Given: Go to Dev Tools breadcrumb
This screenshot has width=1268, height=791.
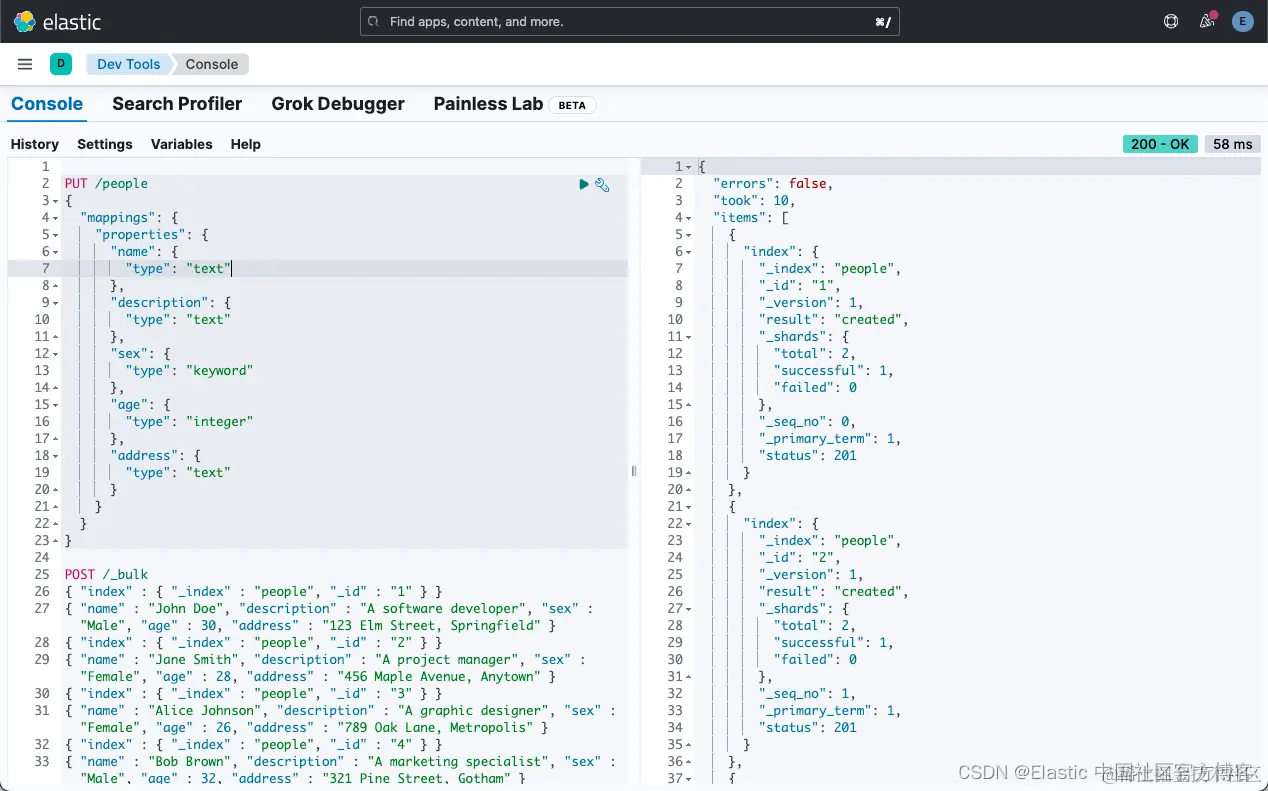Looking at the screenshot, I should tap(128, 64).
